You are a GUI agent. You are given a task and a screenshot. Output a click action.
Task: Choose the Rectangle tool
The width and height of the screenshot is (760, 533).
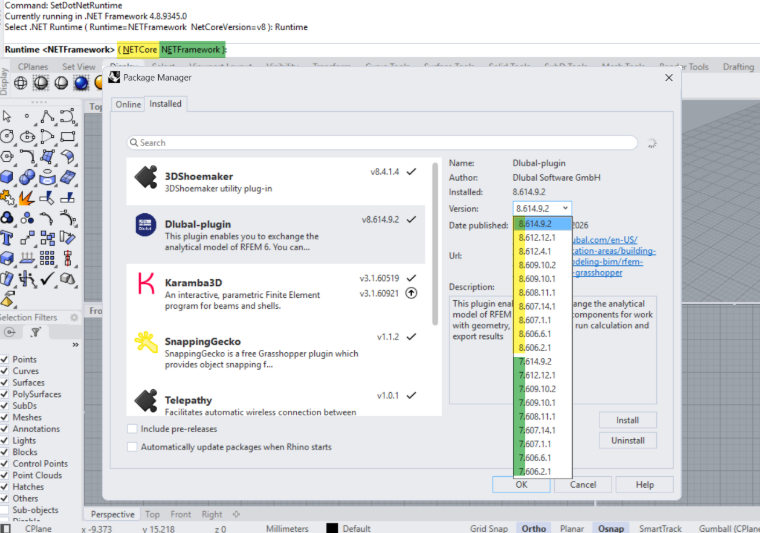click(67, 137)
